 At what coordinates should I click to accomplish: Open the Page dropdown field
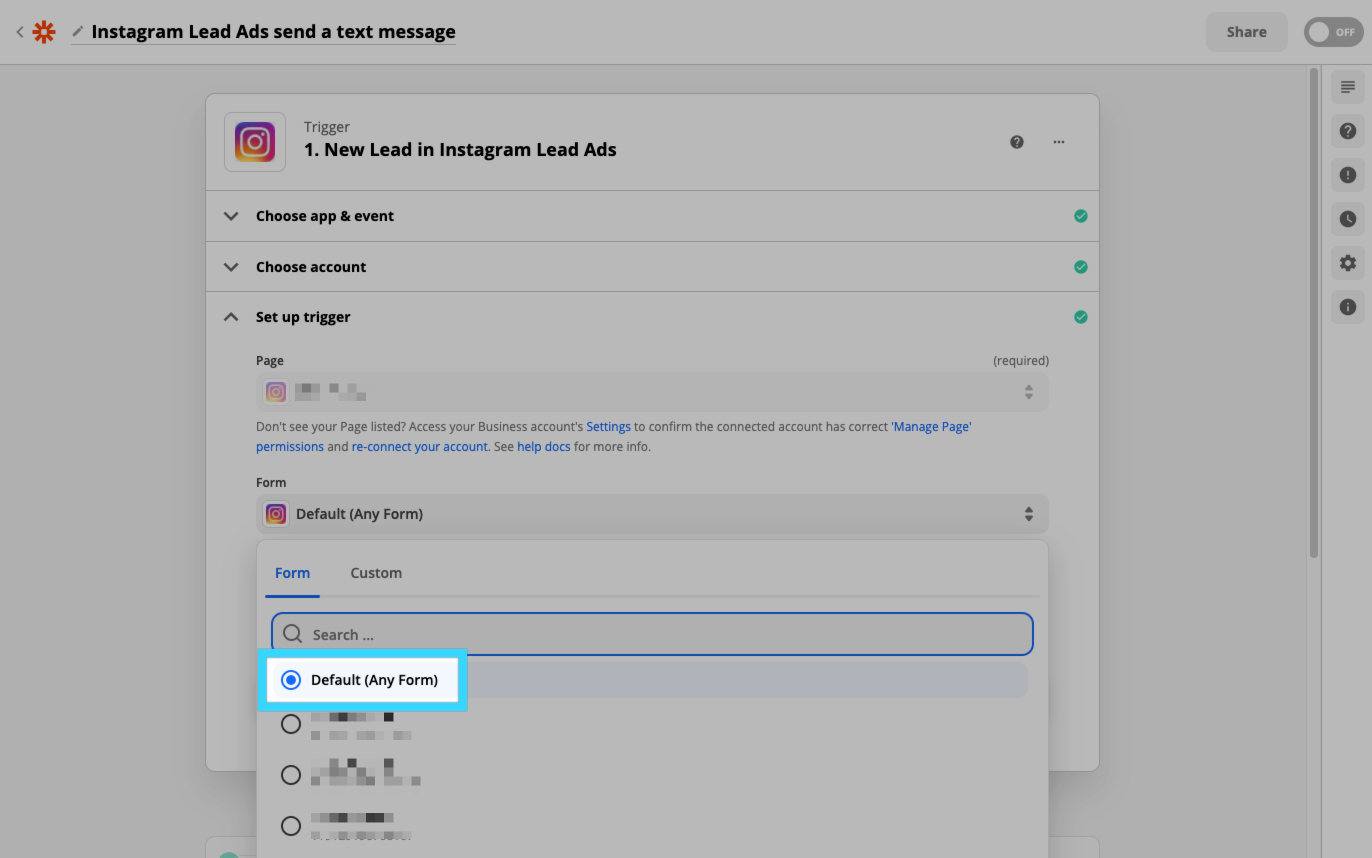pos(652,392)
